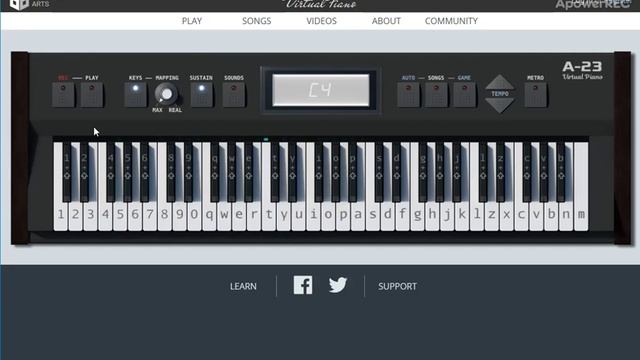Screen dimensions: 640x360
Task: Open the ABOUT page
Action: pos(386,21)
